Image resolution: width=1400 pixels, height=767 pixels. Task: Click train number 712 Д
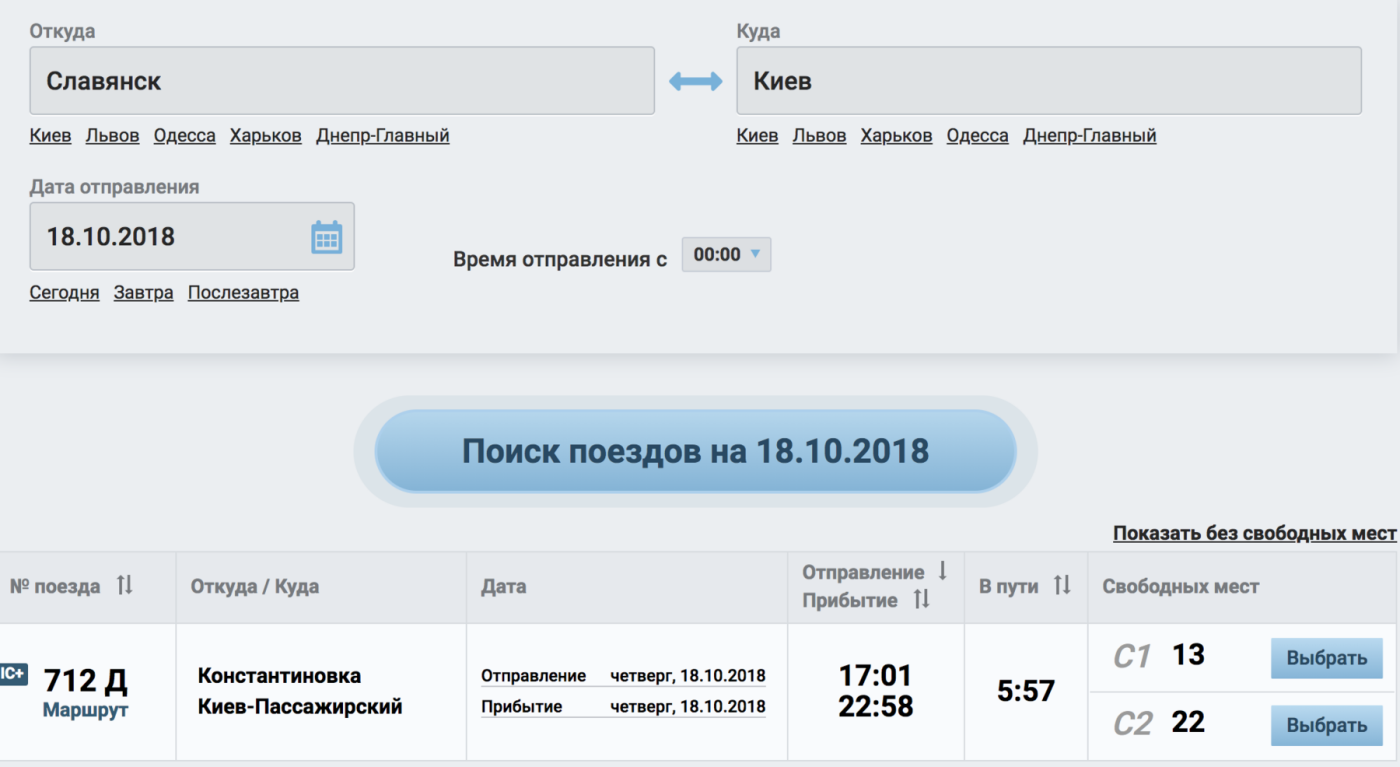[86, 681]
